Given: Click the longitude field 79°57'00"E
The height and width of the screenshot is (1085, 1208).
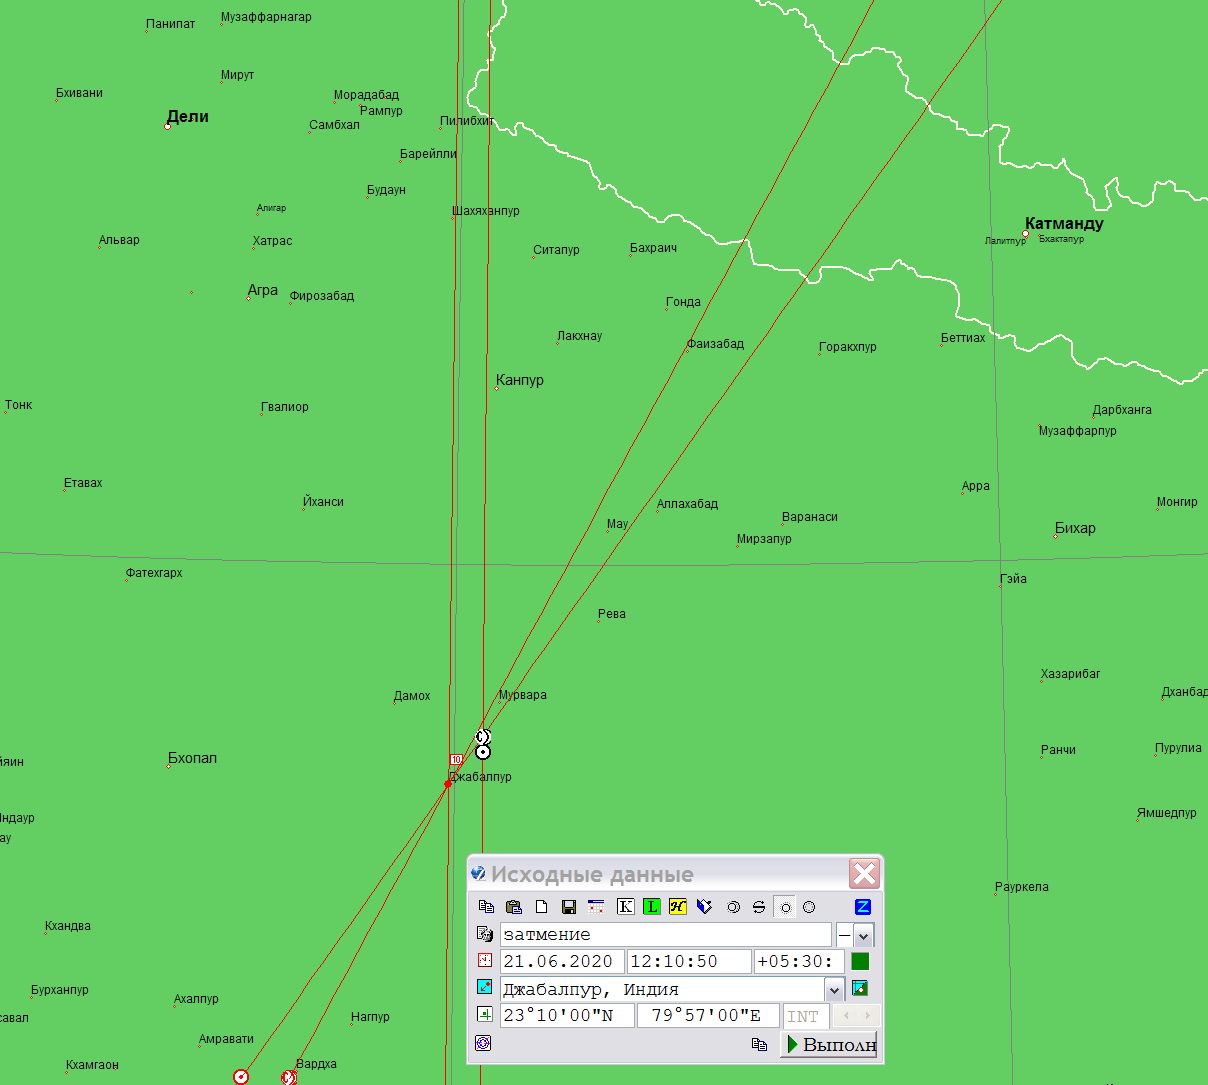Looking at the screenshot, I should tap(708, 1016).
